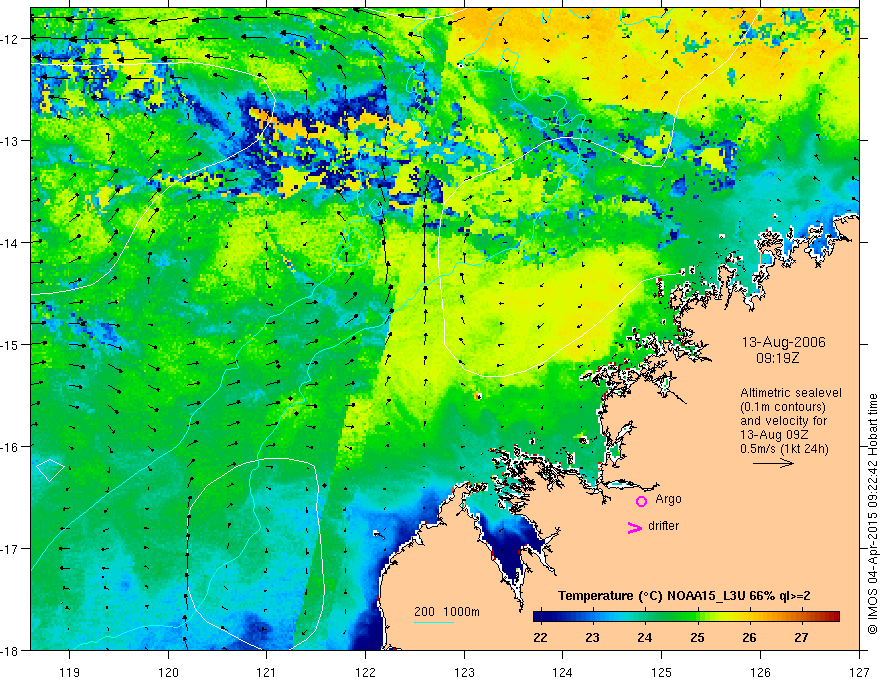880x680 pixels.
Task: Click the '0.5m/s (1kt 24h)' text
Action: coord(784,448)
